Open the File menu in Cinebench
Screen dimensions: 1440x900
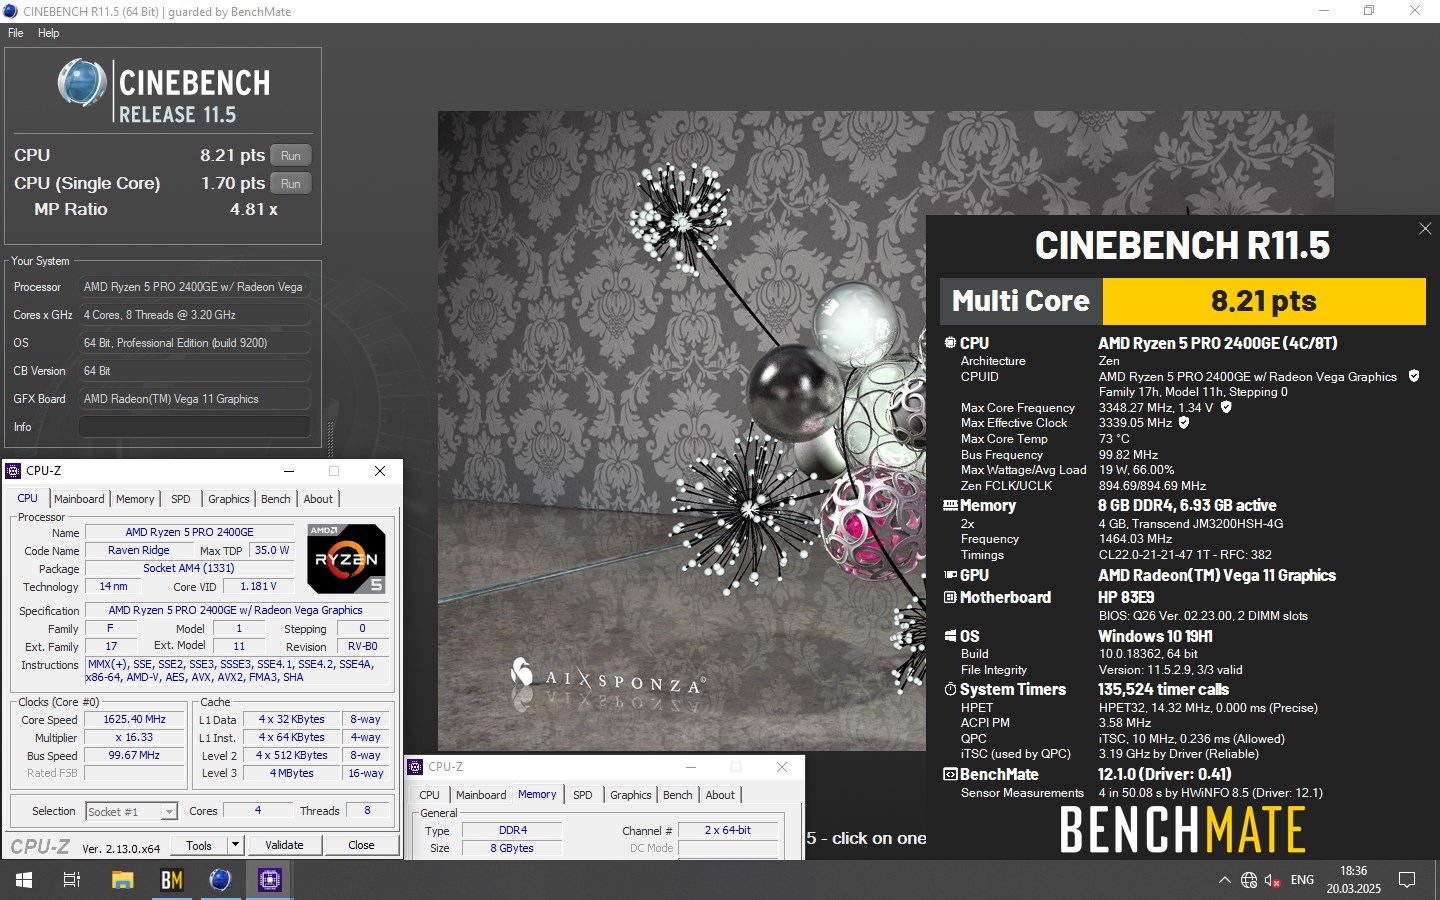coord(16,33)
